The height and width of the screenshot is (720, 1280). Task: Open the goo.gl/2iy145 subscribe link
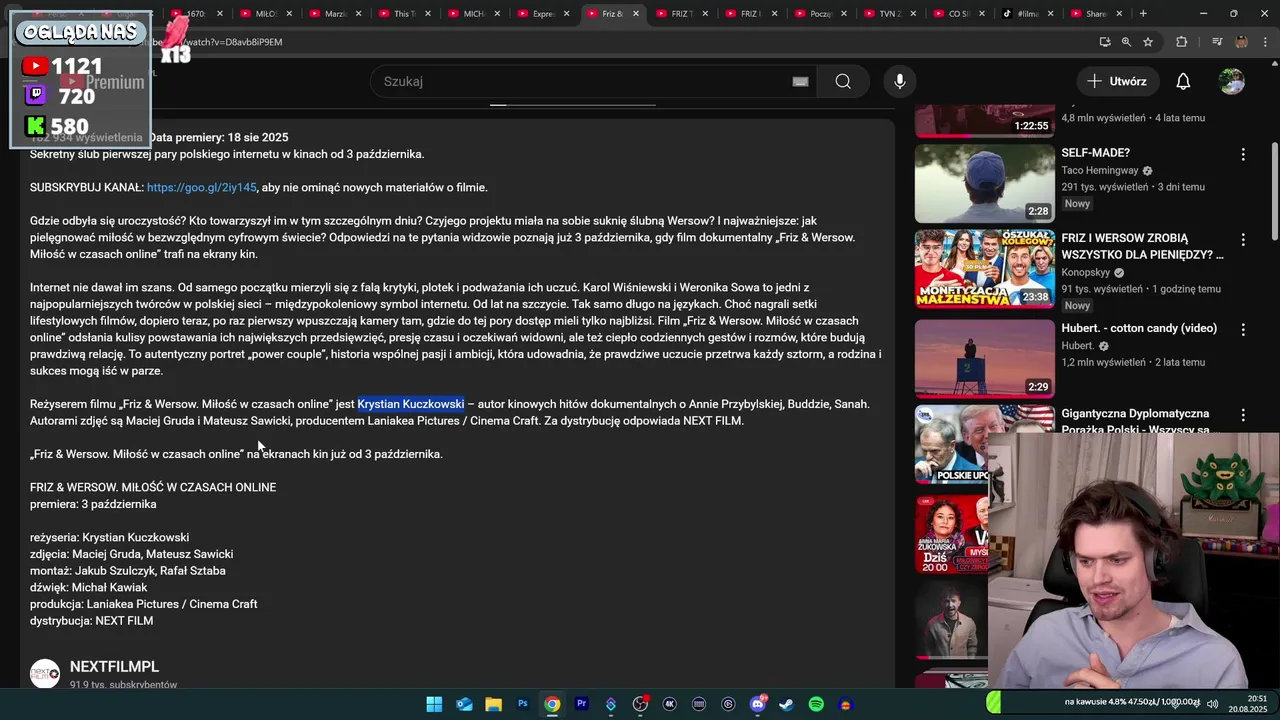[201, 187]
